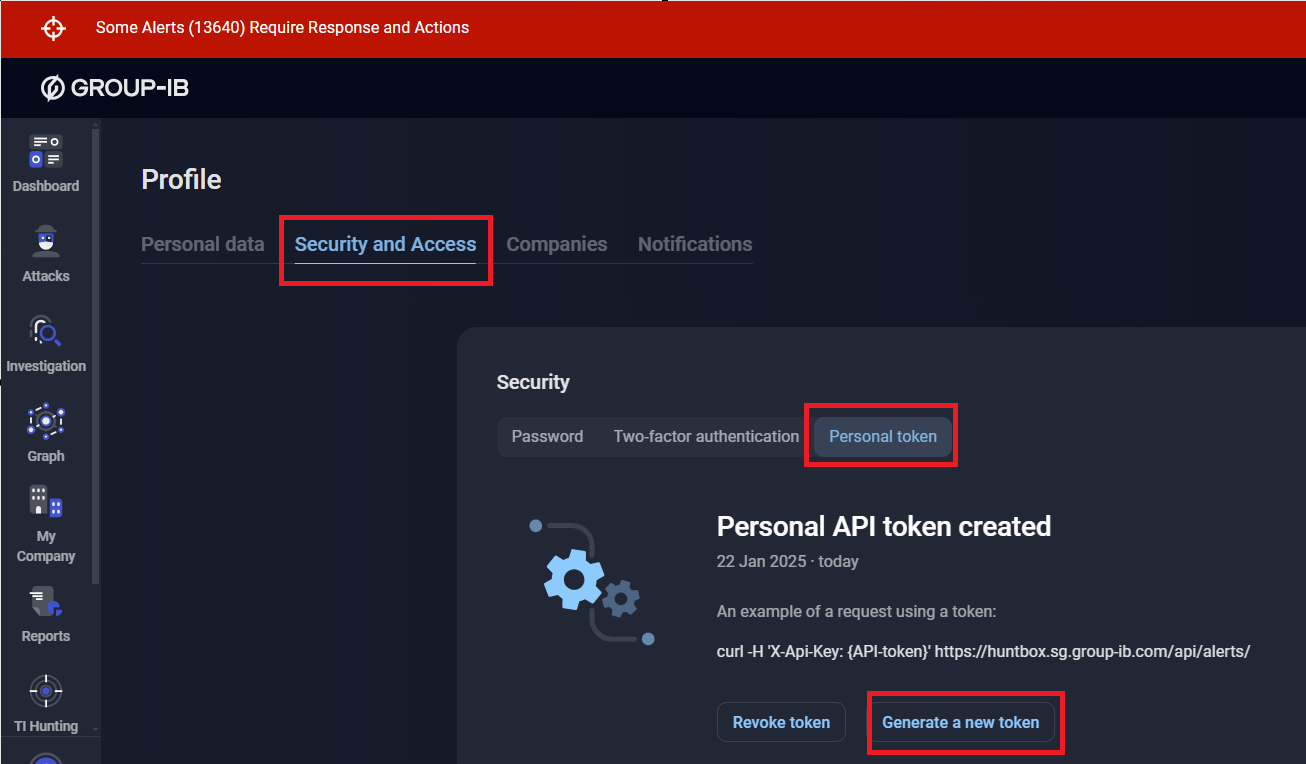Open the alerts requiring response banner message

pyautogui.click(x=282, y=28)
